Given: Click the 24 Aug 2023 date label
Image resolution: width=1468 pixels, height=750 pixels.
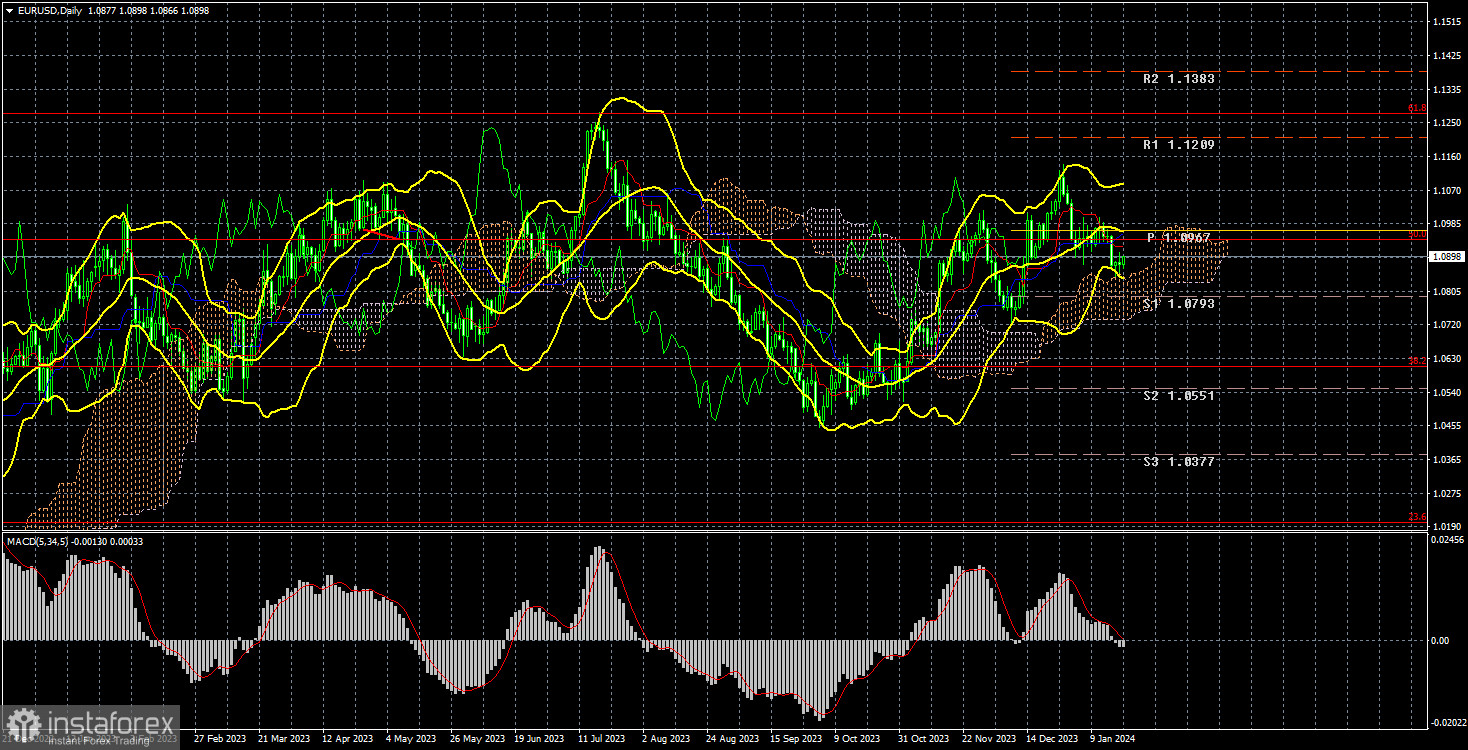Looking at the screenshot, I should (x=731, y=739).
